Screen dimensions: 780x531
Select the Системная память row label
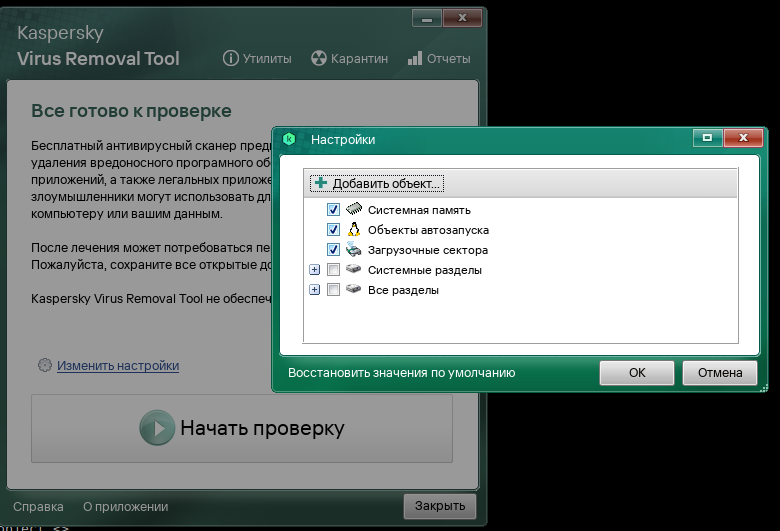pos(419,210)
